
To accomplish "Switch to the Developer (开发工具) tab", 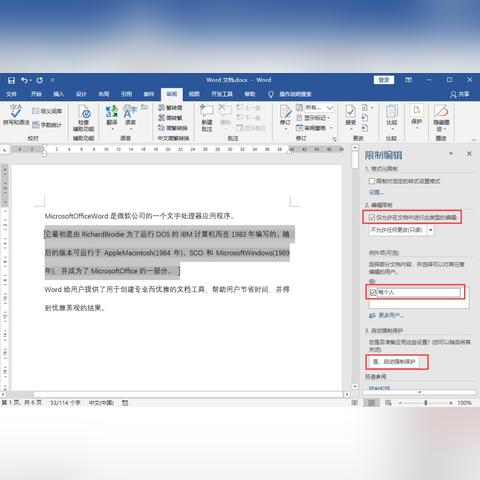I will pos(222,94).
